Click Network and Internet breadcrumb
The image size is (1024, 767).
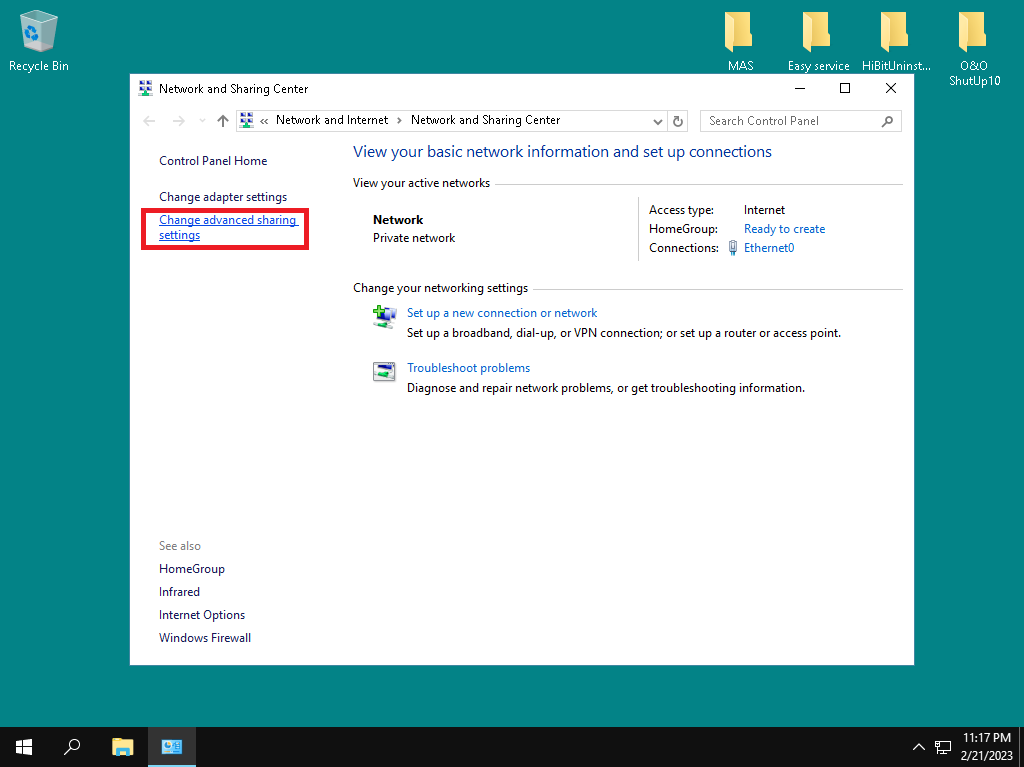coord(332,120)
